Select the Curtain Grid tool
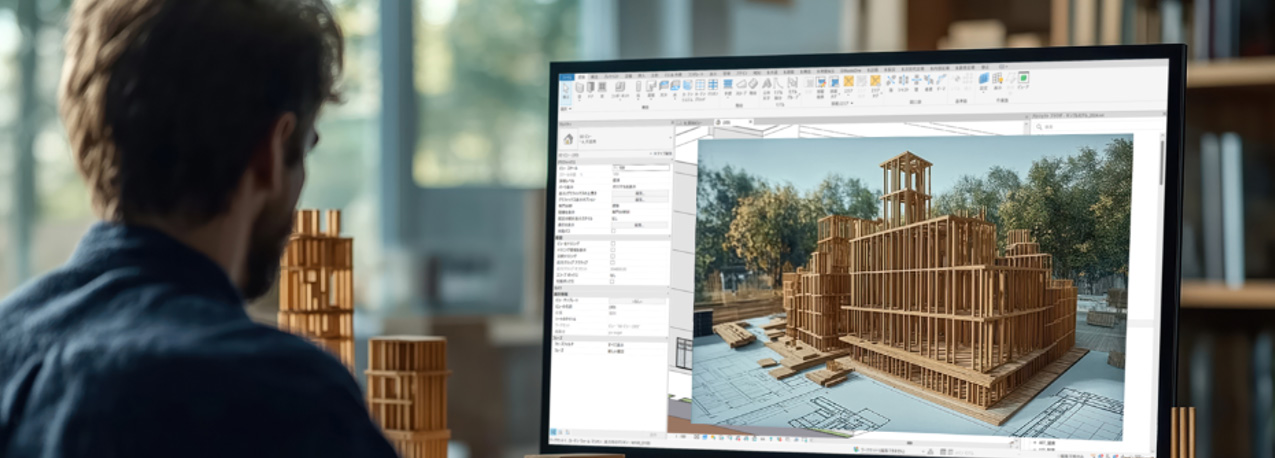 (700, 90)
